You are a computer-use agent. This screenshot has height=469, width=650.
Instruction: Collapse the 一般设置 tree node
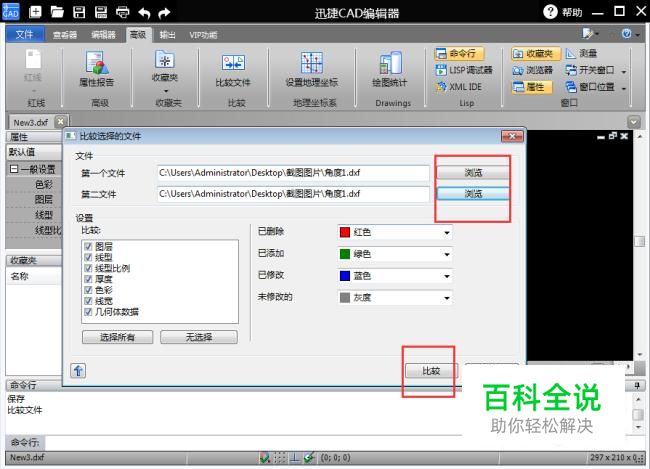tap(14, 168)
